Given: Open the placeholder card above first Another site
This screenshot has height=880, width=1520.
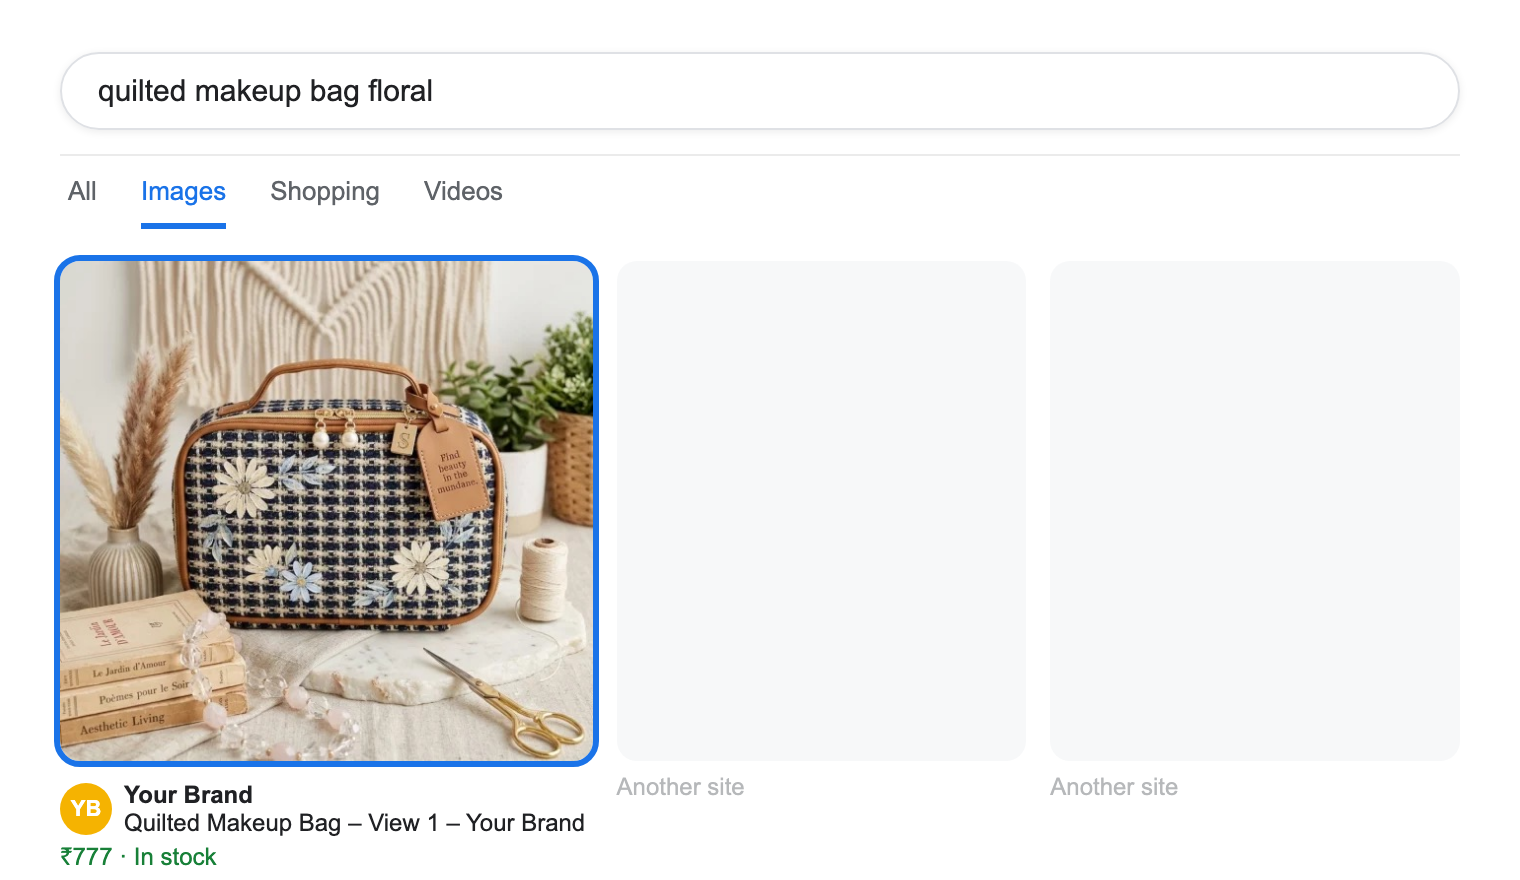Looking at the screenshot, I should [821, 511].
